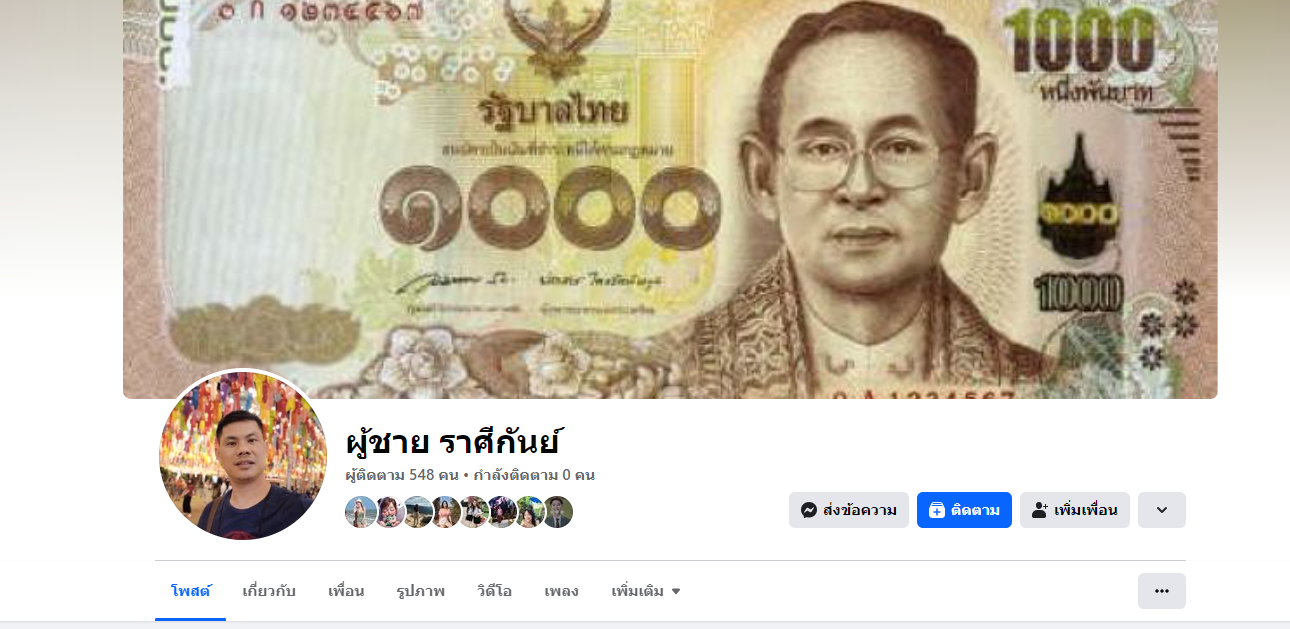
Task: Open the เพื่อน tab
Action: tap(346, 591)
